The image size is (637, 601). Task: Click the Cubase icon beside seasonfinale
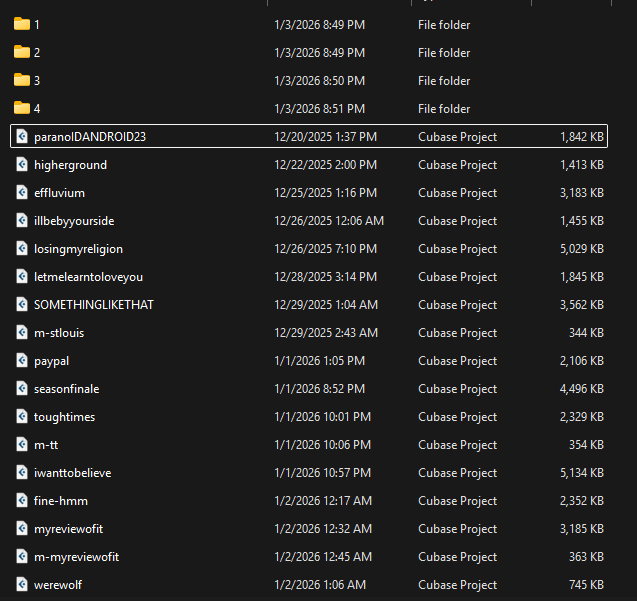pyautogui.click(x=22, y=388)
